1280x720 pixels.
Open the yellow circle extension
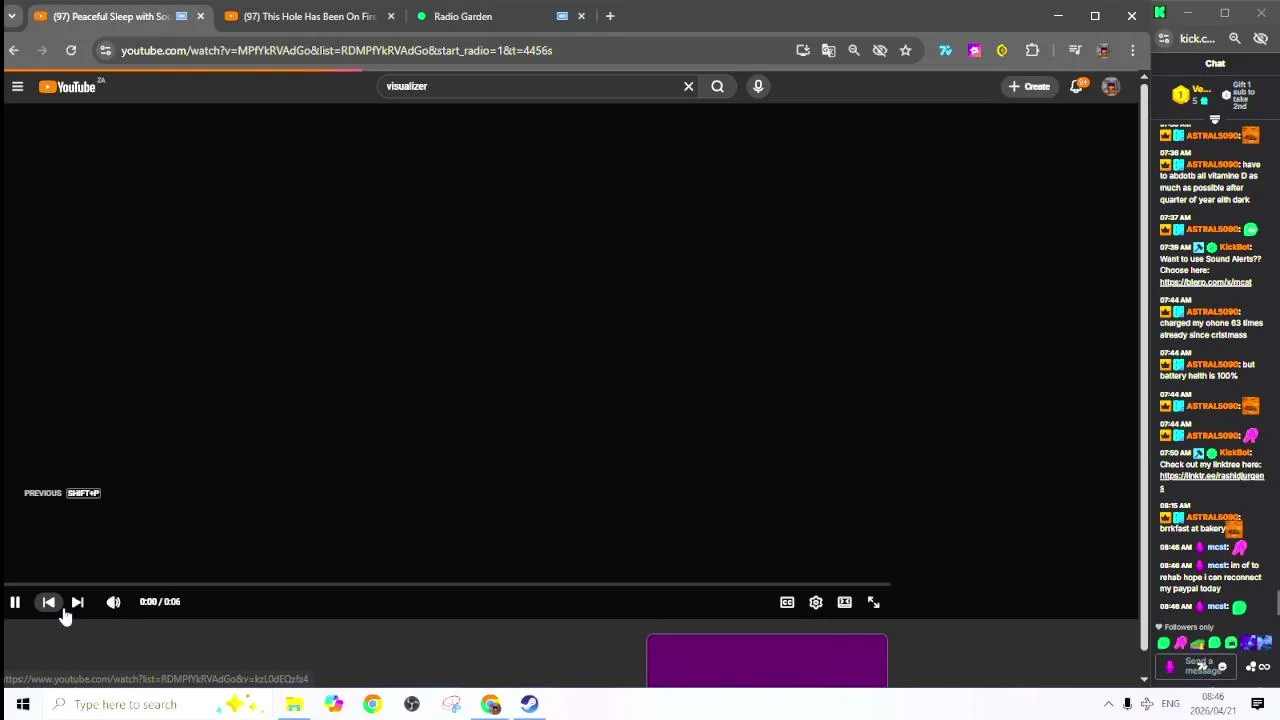pyautogui.click(x=1002, y=50)
